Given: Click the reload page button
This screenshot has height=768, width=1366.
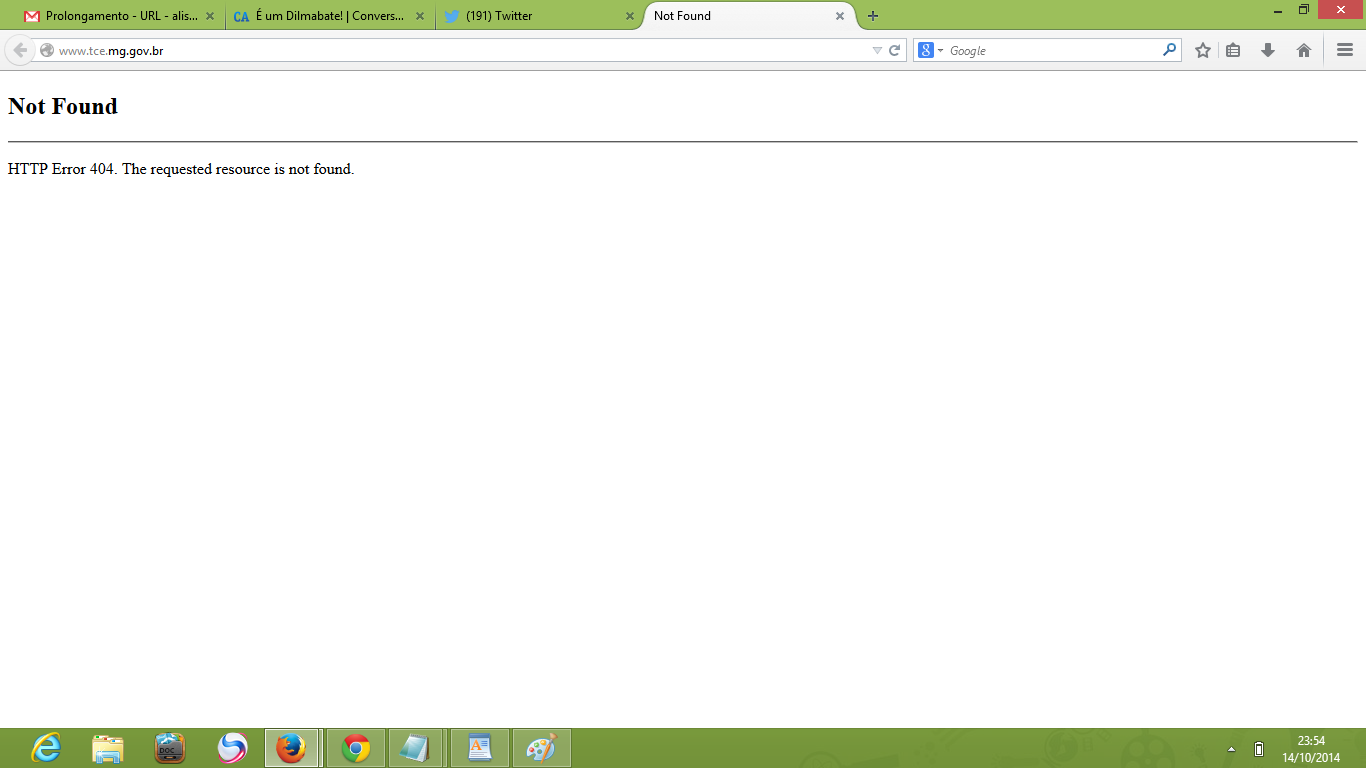Looking at the screenshot, I should [x=895, y=50].
